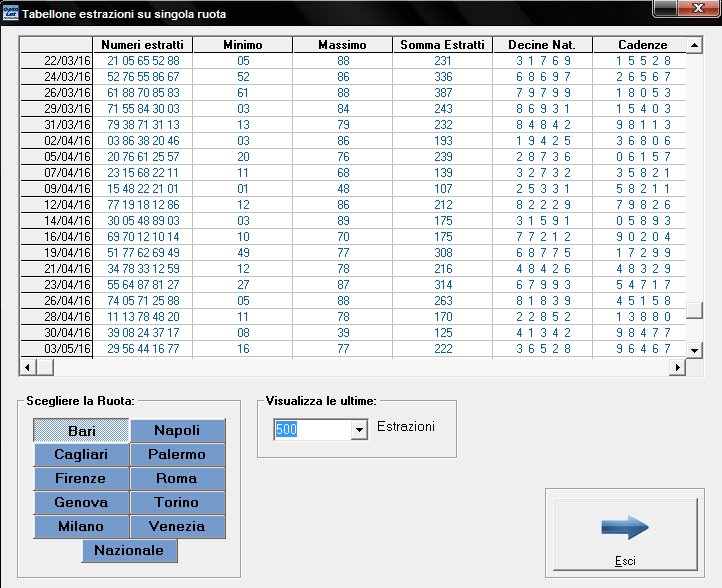Select the 12/04/16 row header
722x588 pixels.
[56, 204]
